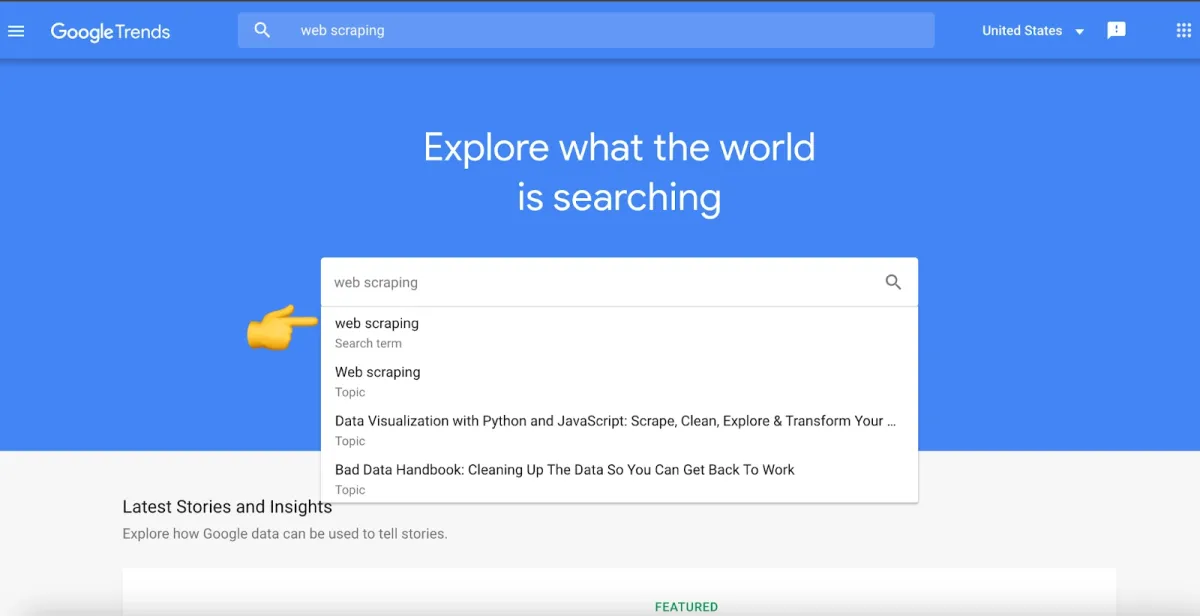1200x616 pixels.
Task: Open the United States country dropdown
Action: 1033,31
